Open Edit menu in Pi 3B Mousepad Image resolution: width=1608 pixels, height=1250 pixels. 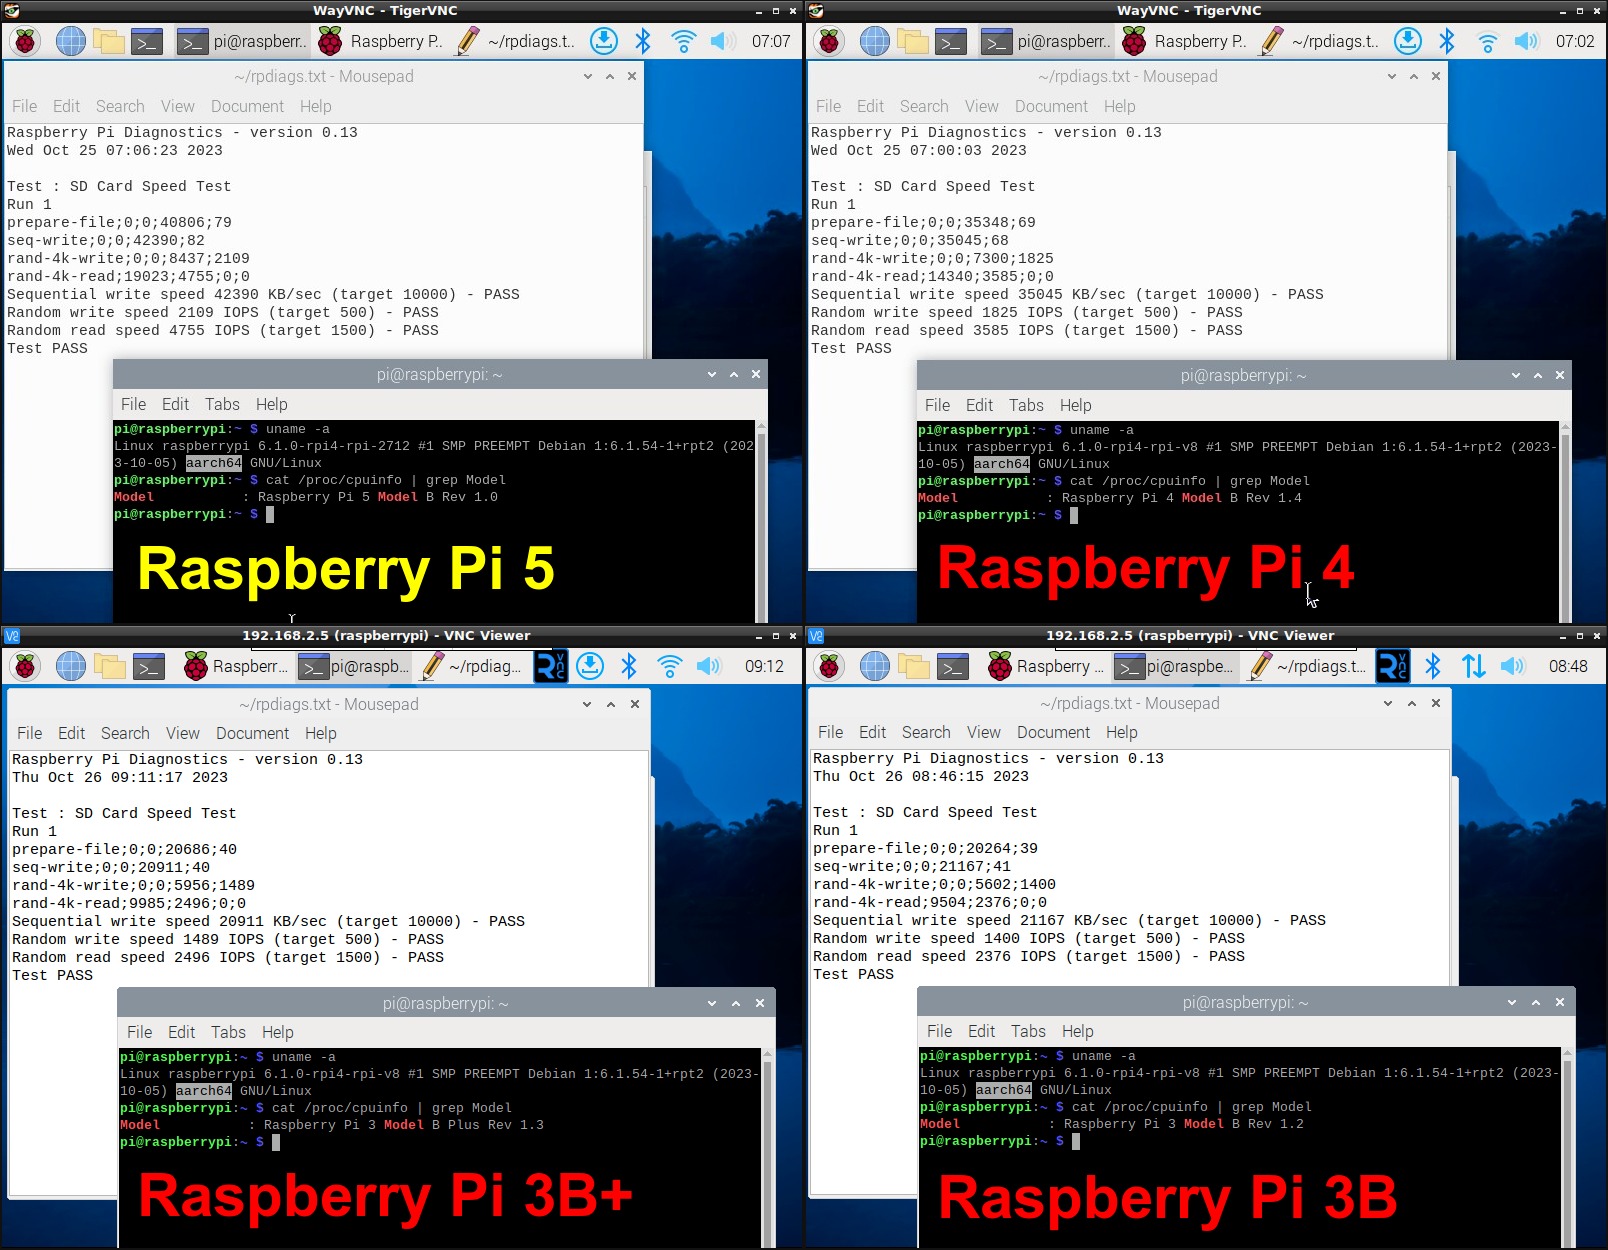click(x=872, y=732)
